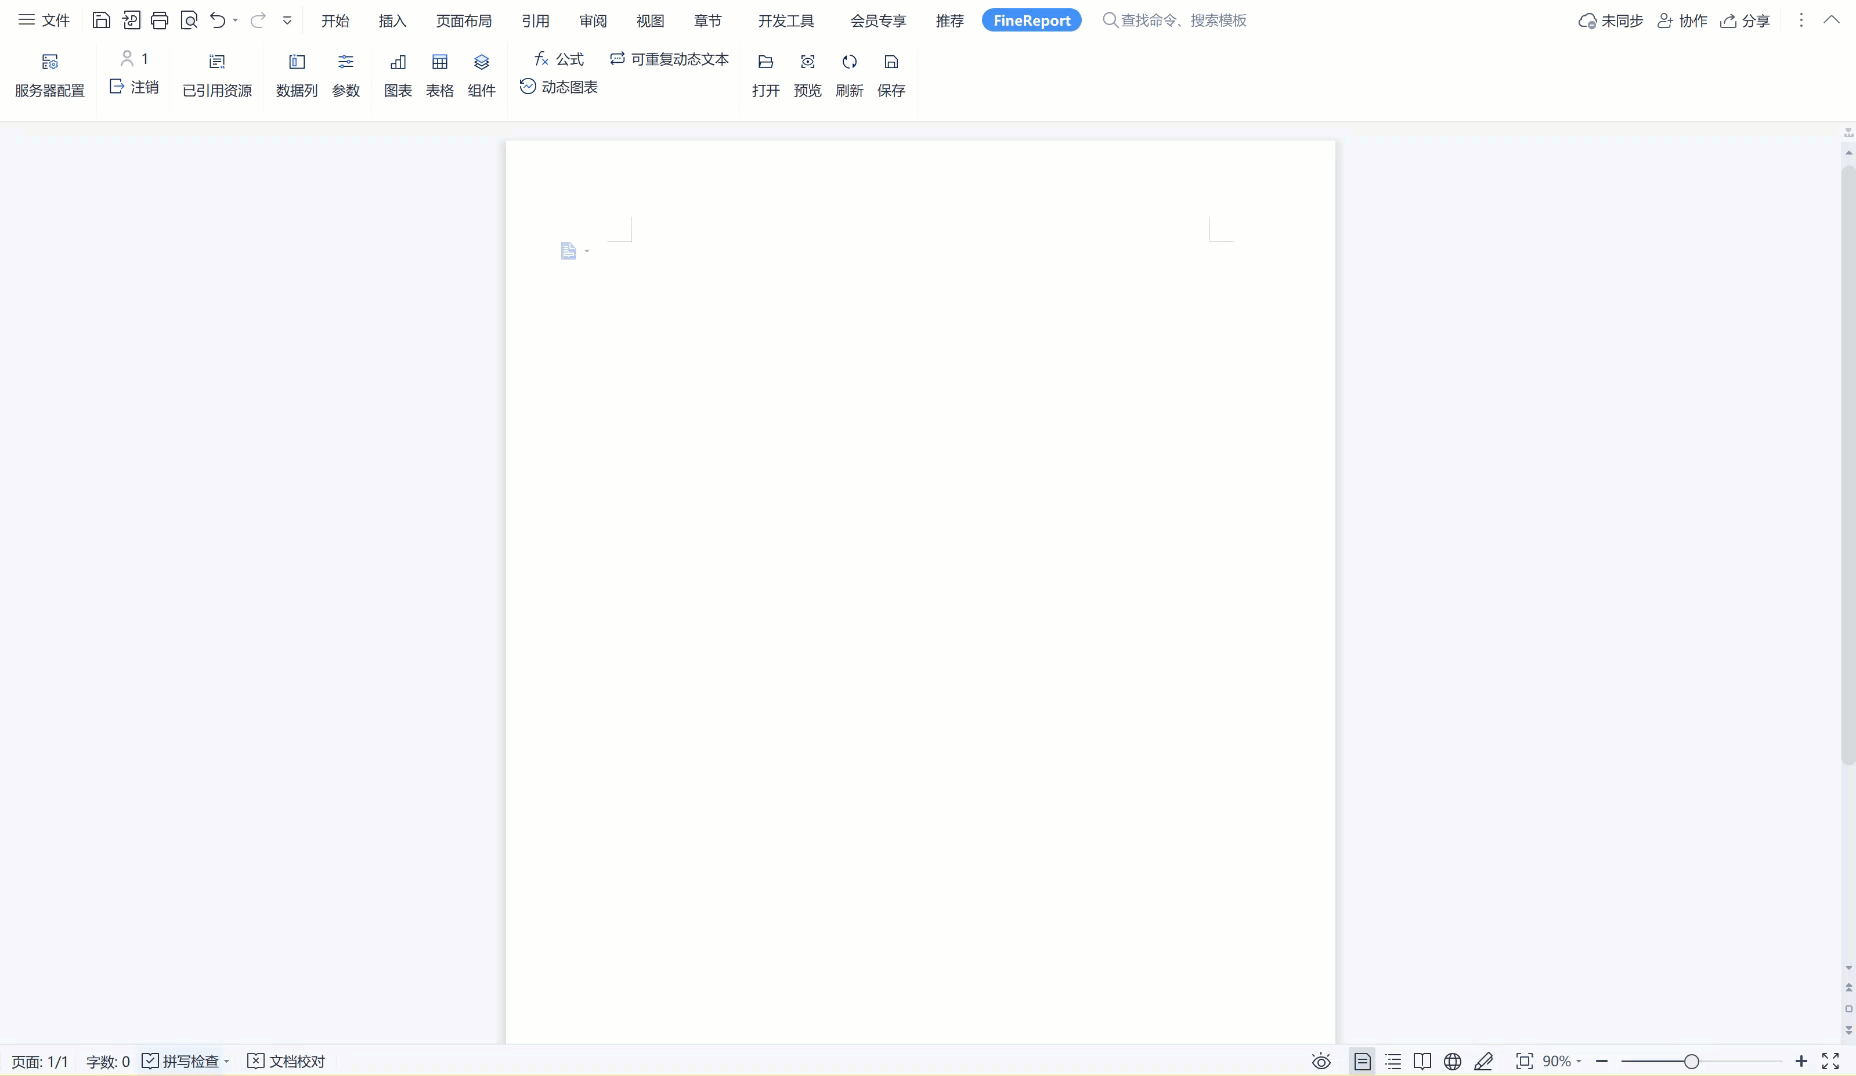Expand the undo history dropdown arrow
1856x1076 pixels.
(236, 20)
